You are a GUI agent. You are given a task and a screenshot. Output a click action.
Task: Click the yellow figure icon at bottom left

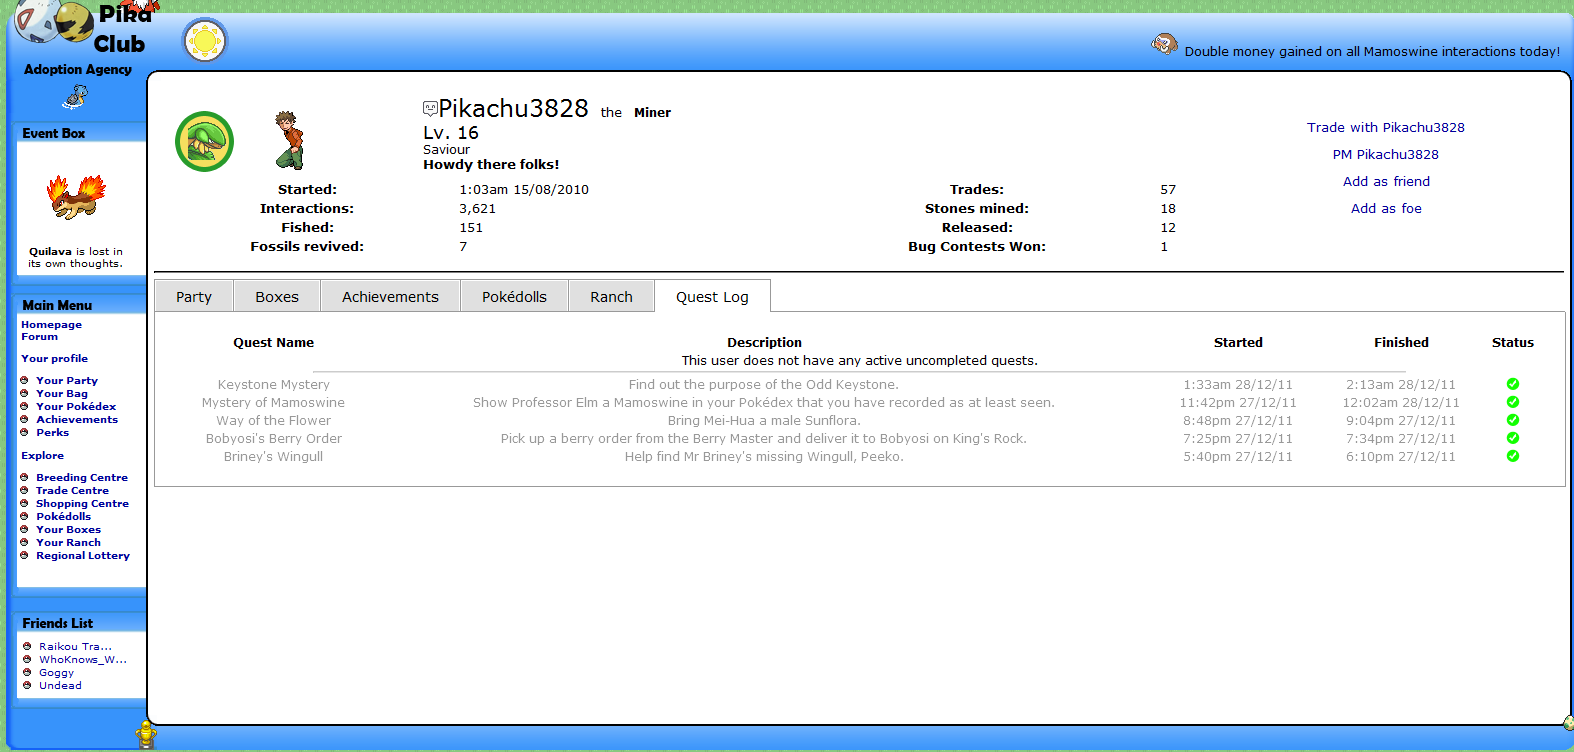point(147,734)
